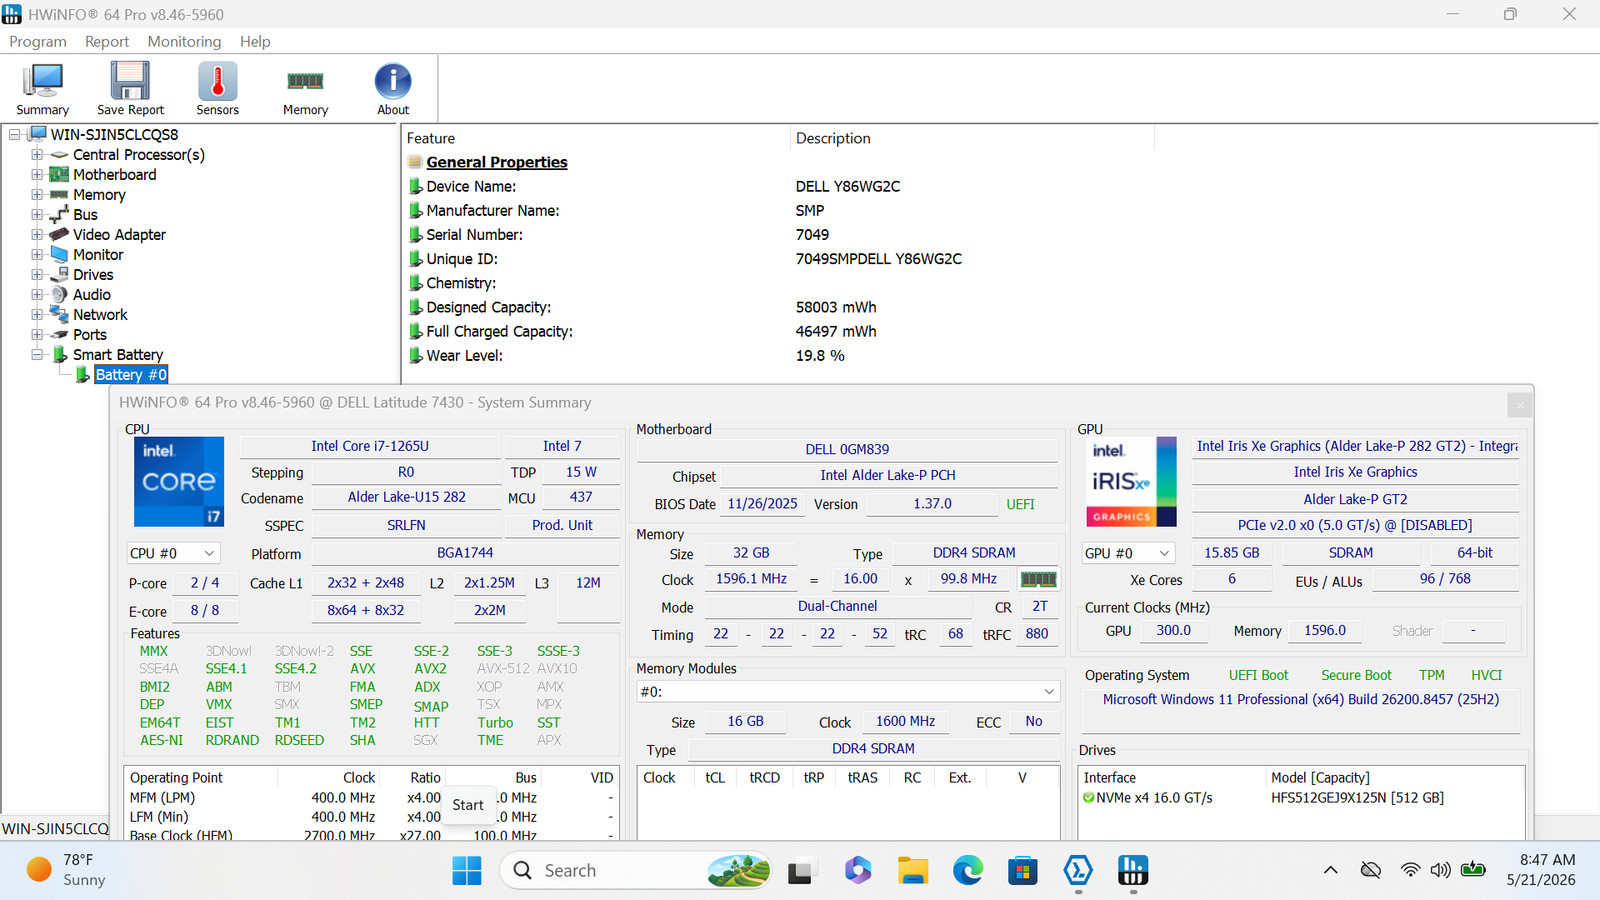Image resolution: width=1600 pixels, height=900 pixels.
Task: Click the Wi-Fi tray icon
Action: [1410, 870]
